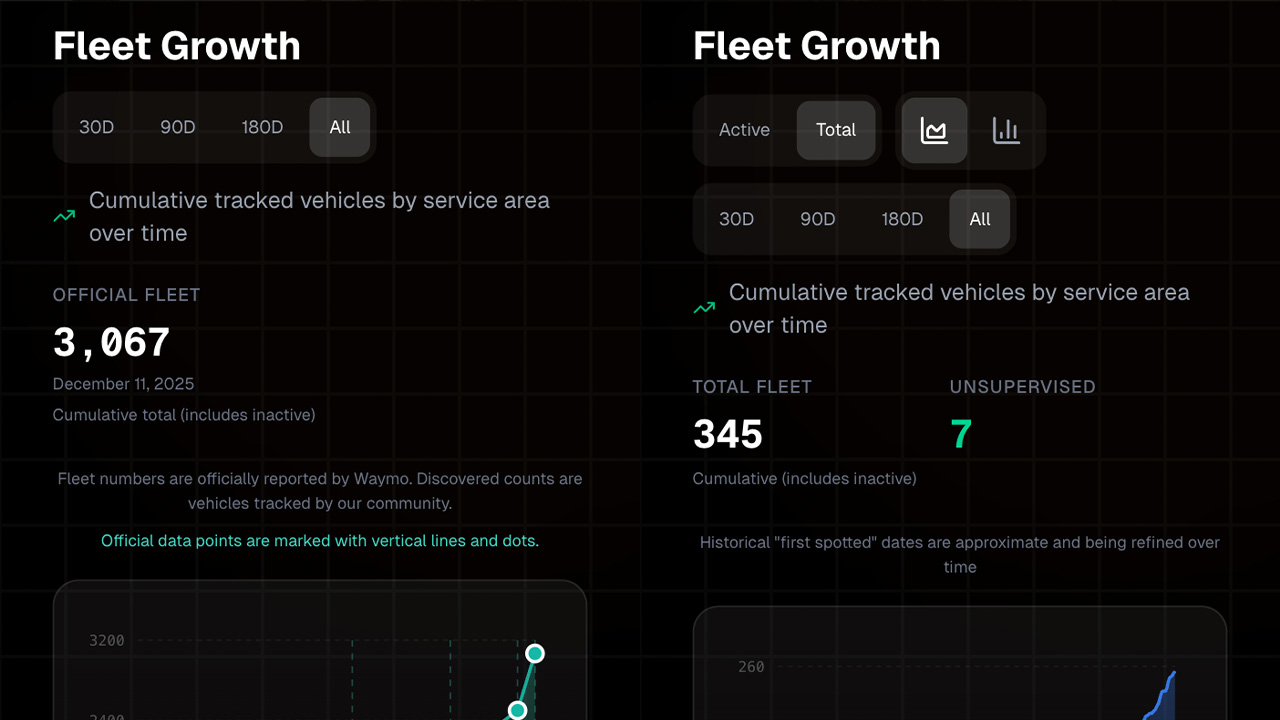Toggle fleet view to Active
This screenshot has height=720, width=1280.
pos(744,130)
